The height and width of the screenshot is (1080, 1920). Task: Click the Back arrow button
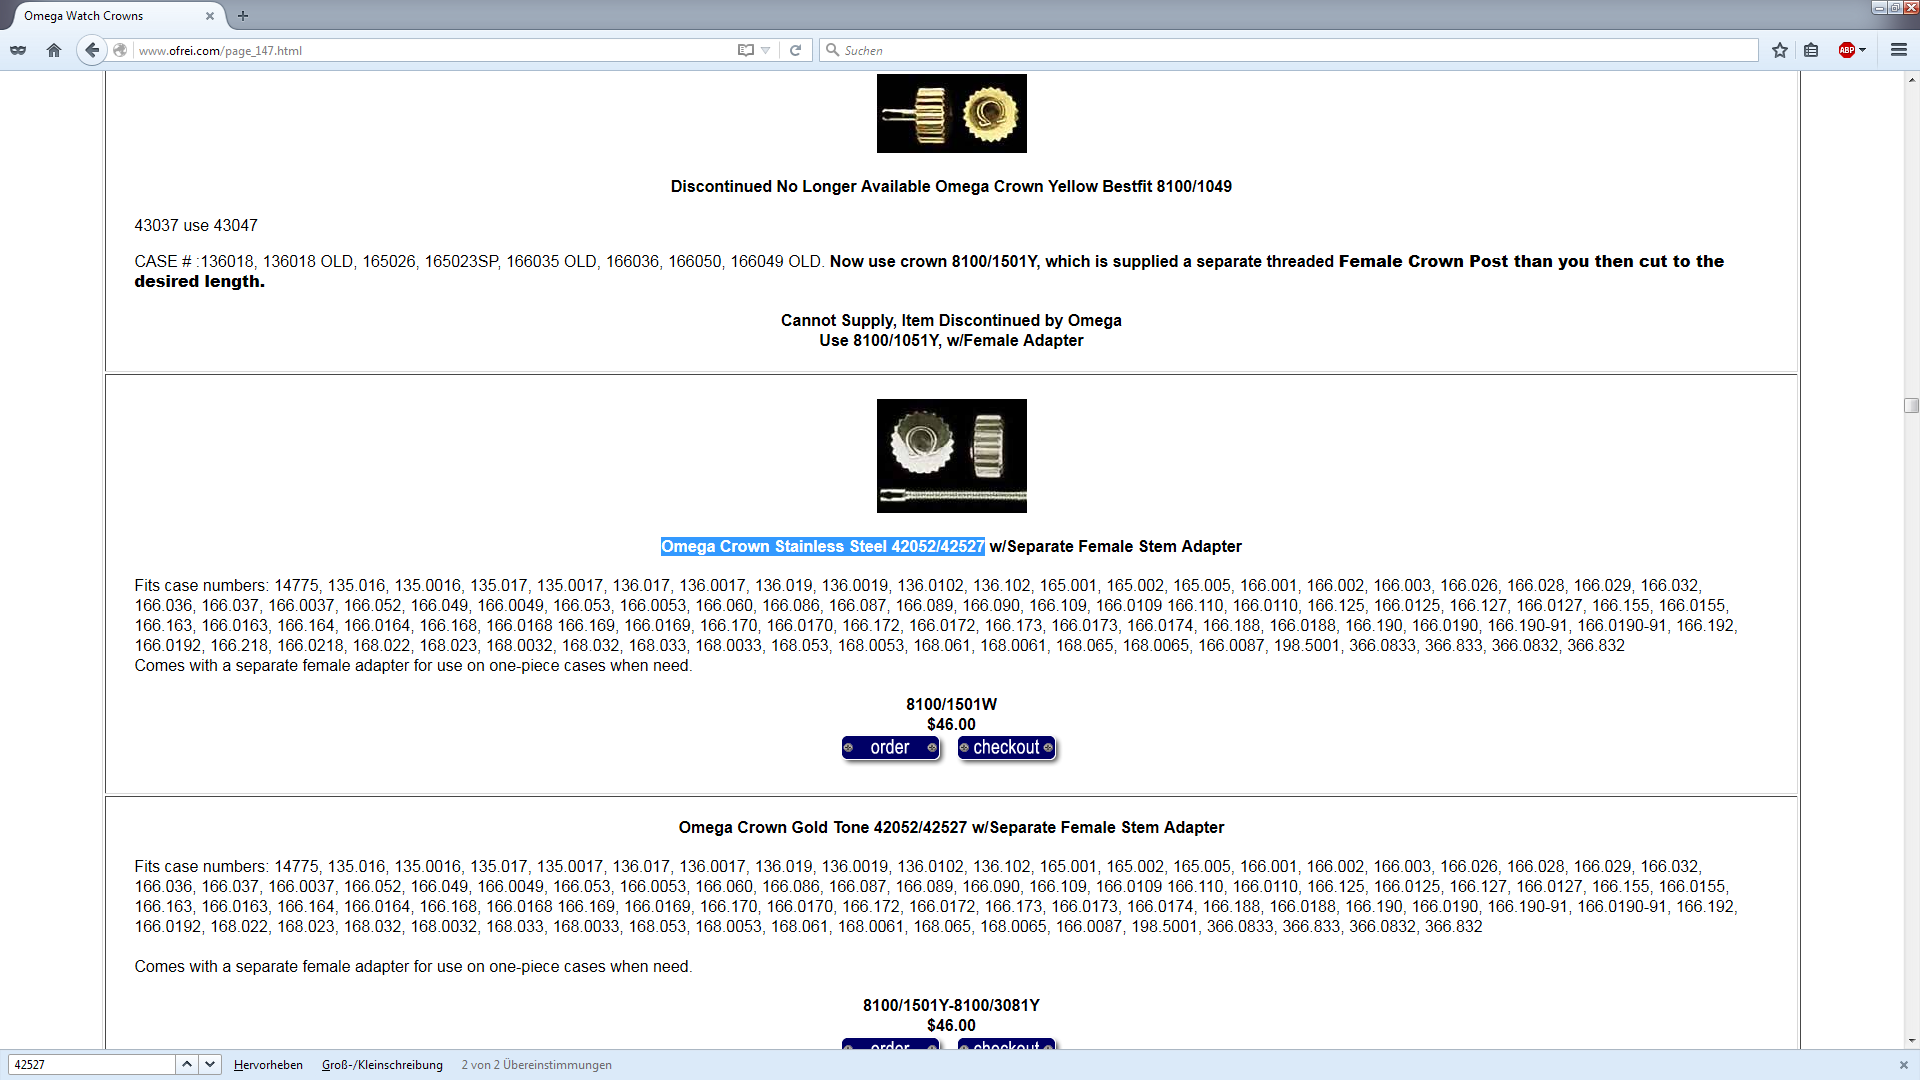click(92, 50)
